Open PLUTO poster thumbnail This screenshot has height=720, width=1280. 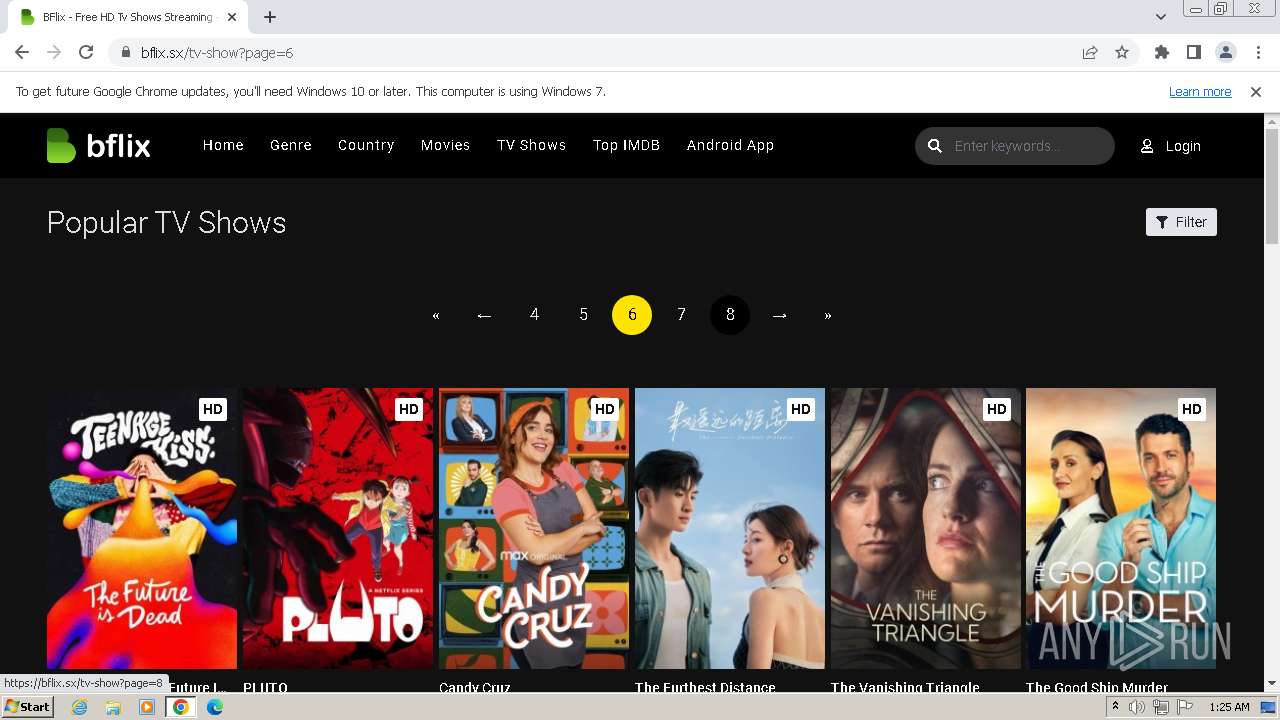338,528
